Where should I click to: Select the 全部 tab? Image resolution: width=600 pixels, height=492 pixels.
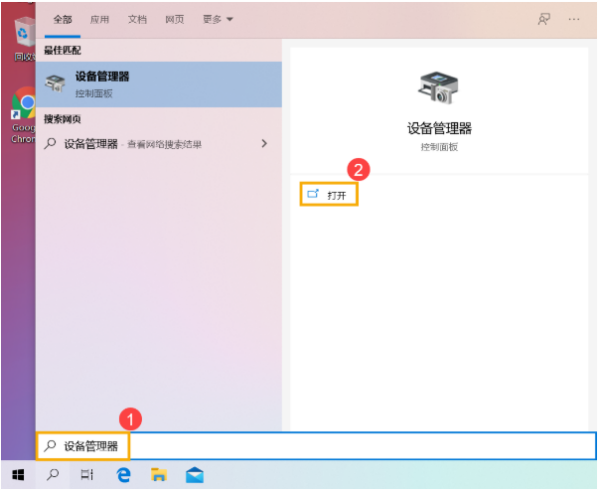point(62,20)
